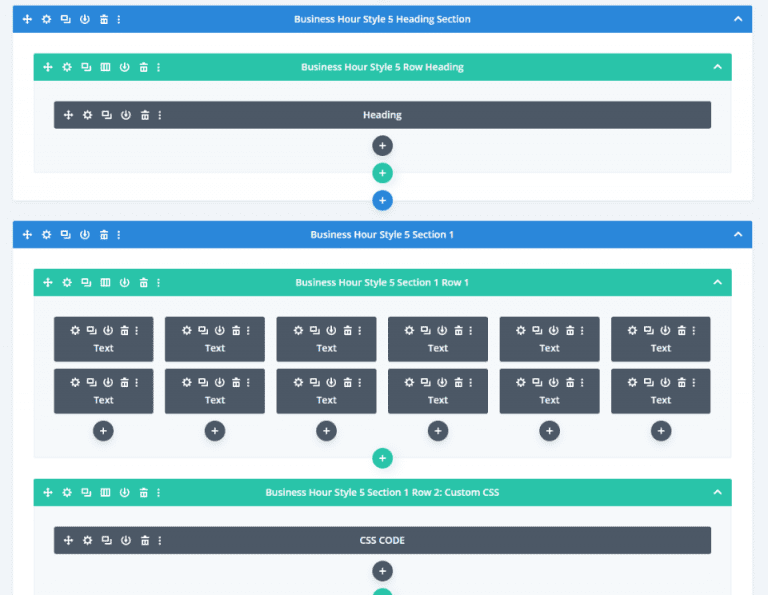Add row with green plus below Row Heading

pyautogui.click(x=382, y=173)
